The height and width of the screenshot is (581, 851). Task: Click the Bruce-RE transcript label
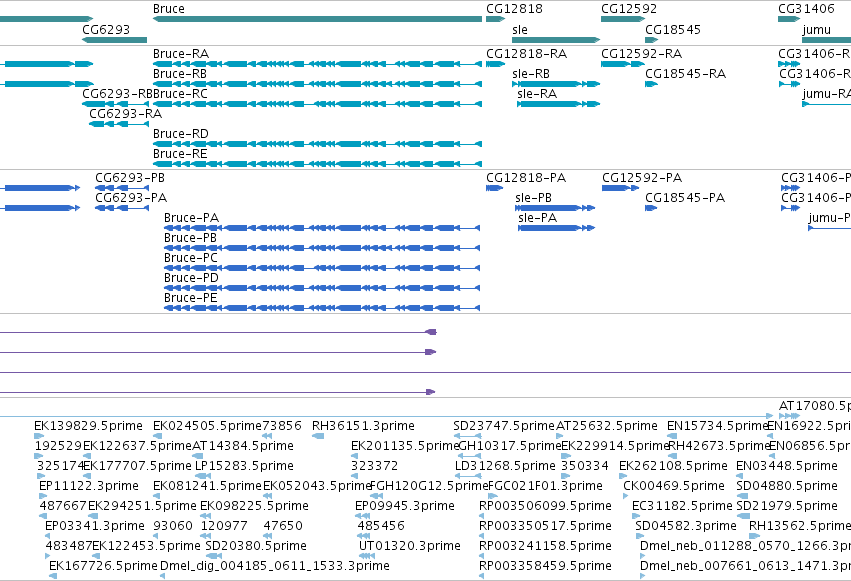pyautogui.click(x=180, y=154)
